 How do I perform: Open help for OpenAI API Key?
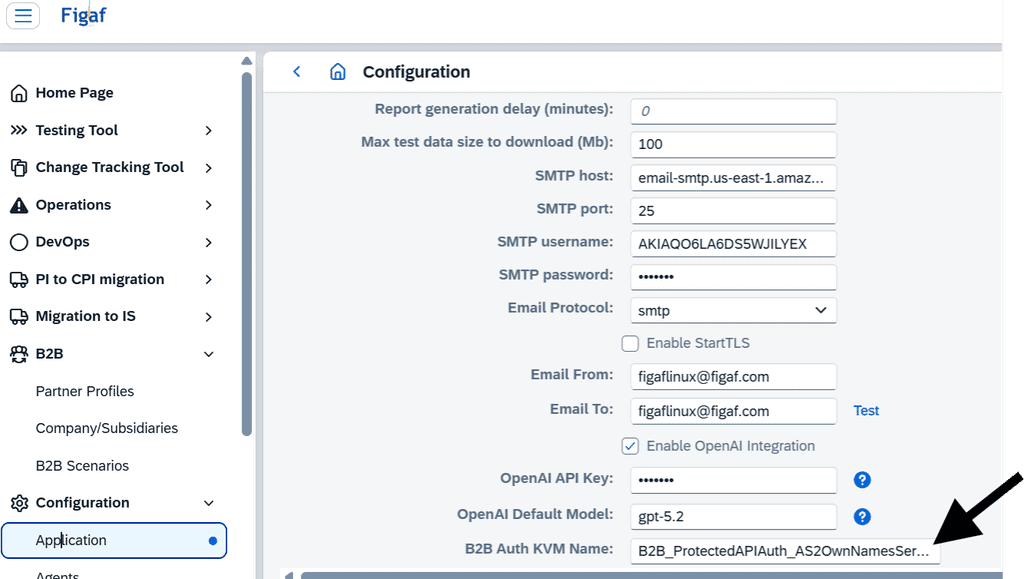pyautogui.click(x=862, y=480)
